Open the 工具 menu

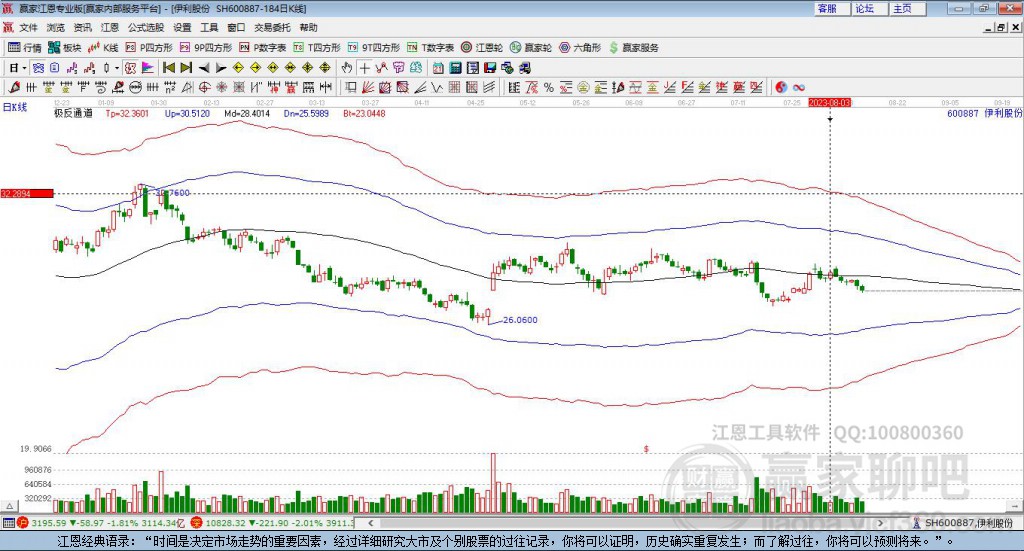[x=209, y=27]
